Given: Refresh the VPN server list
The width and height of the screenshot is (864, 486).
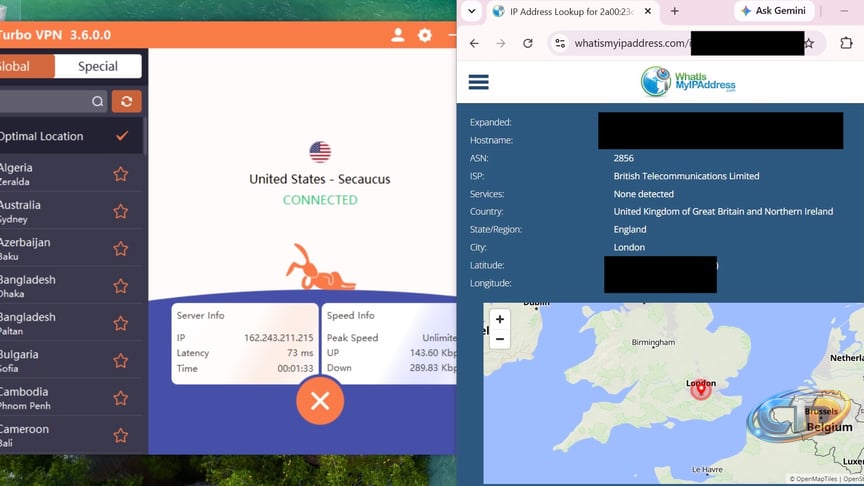Looking at the screenshot, I should click(127, 101).
